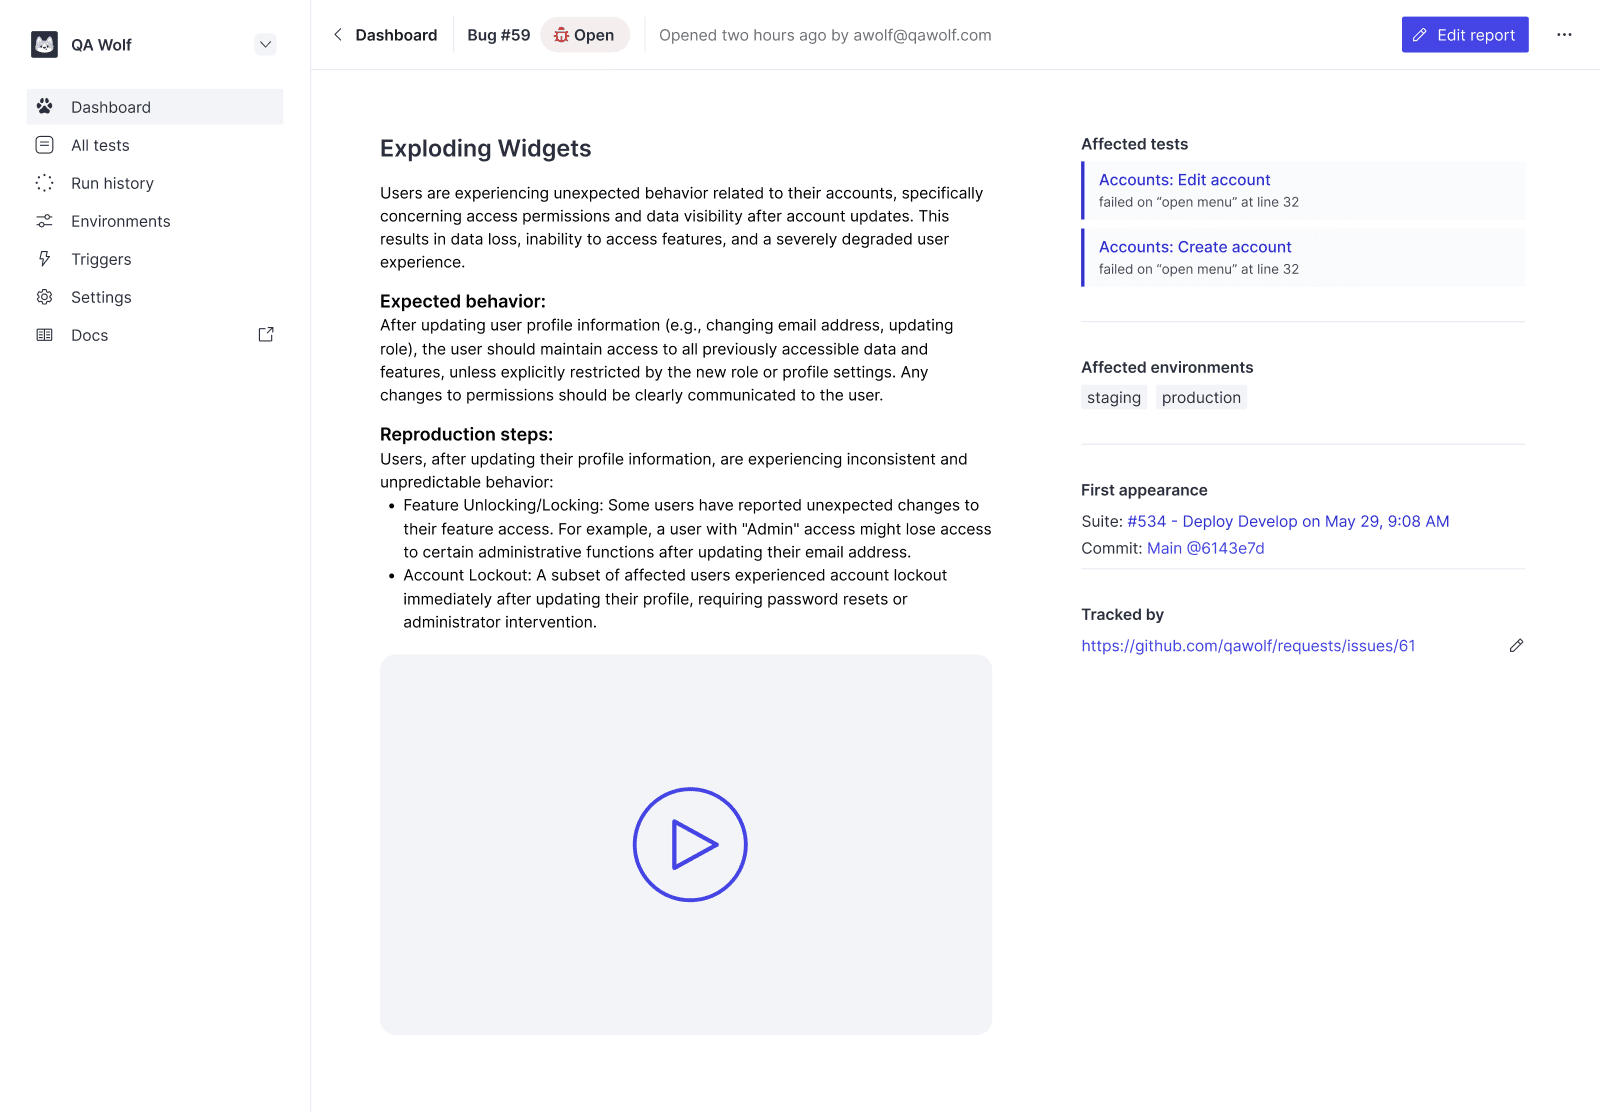
Task: Click the All tests list icon
Action: click(45, 144)
